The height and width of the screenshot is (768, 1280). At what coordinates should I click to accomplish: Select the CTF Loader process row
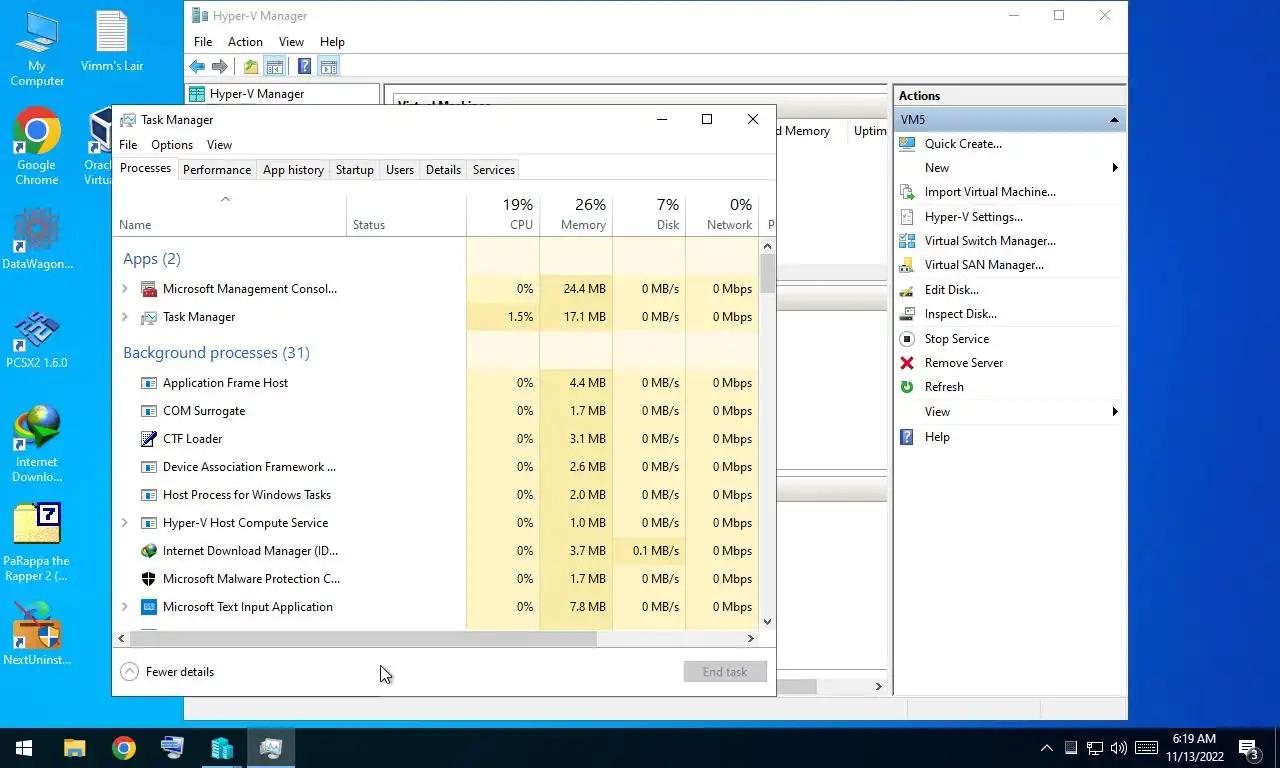(437, 439)
